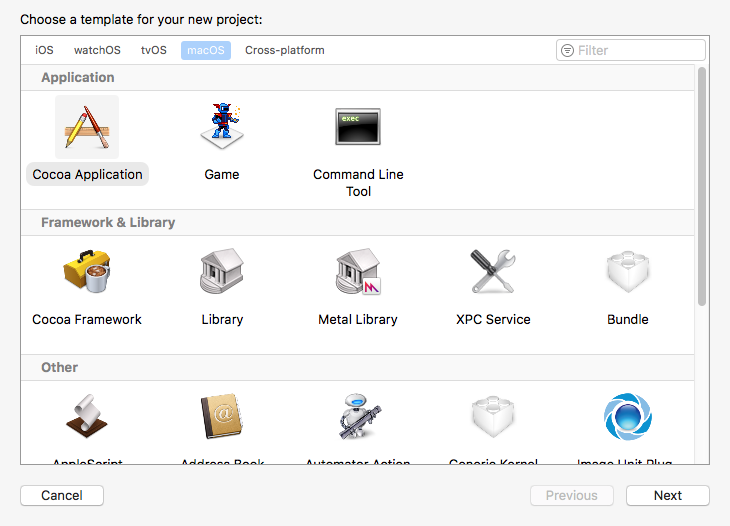The width and height of the screenshot is (730, 526).
Task: Select the Metal Library icon
Action: tap(358, 271)
